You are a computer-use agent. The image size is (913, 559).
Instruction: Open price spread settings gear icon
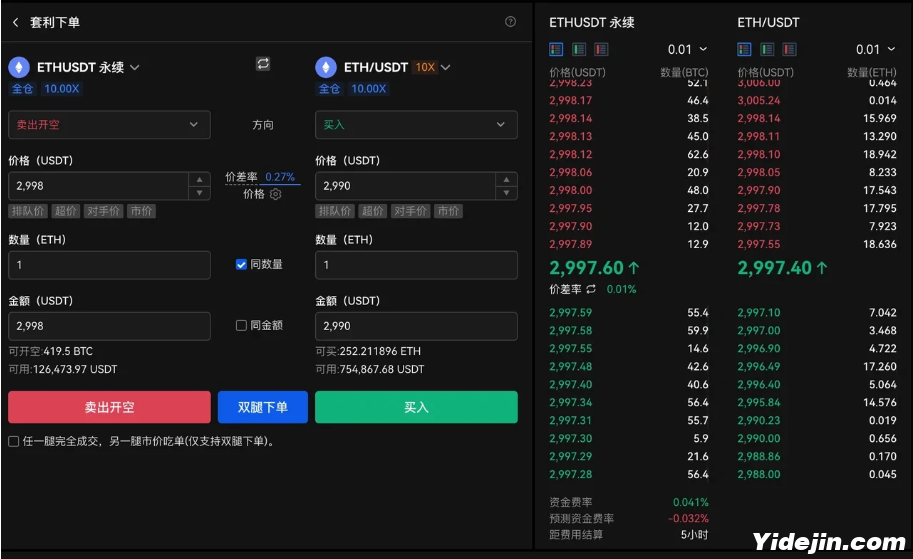[276, 194]
